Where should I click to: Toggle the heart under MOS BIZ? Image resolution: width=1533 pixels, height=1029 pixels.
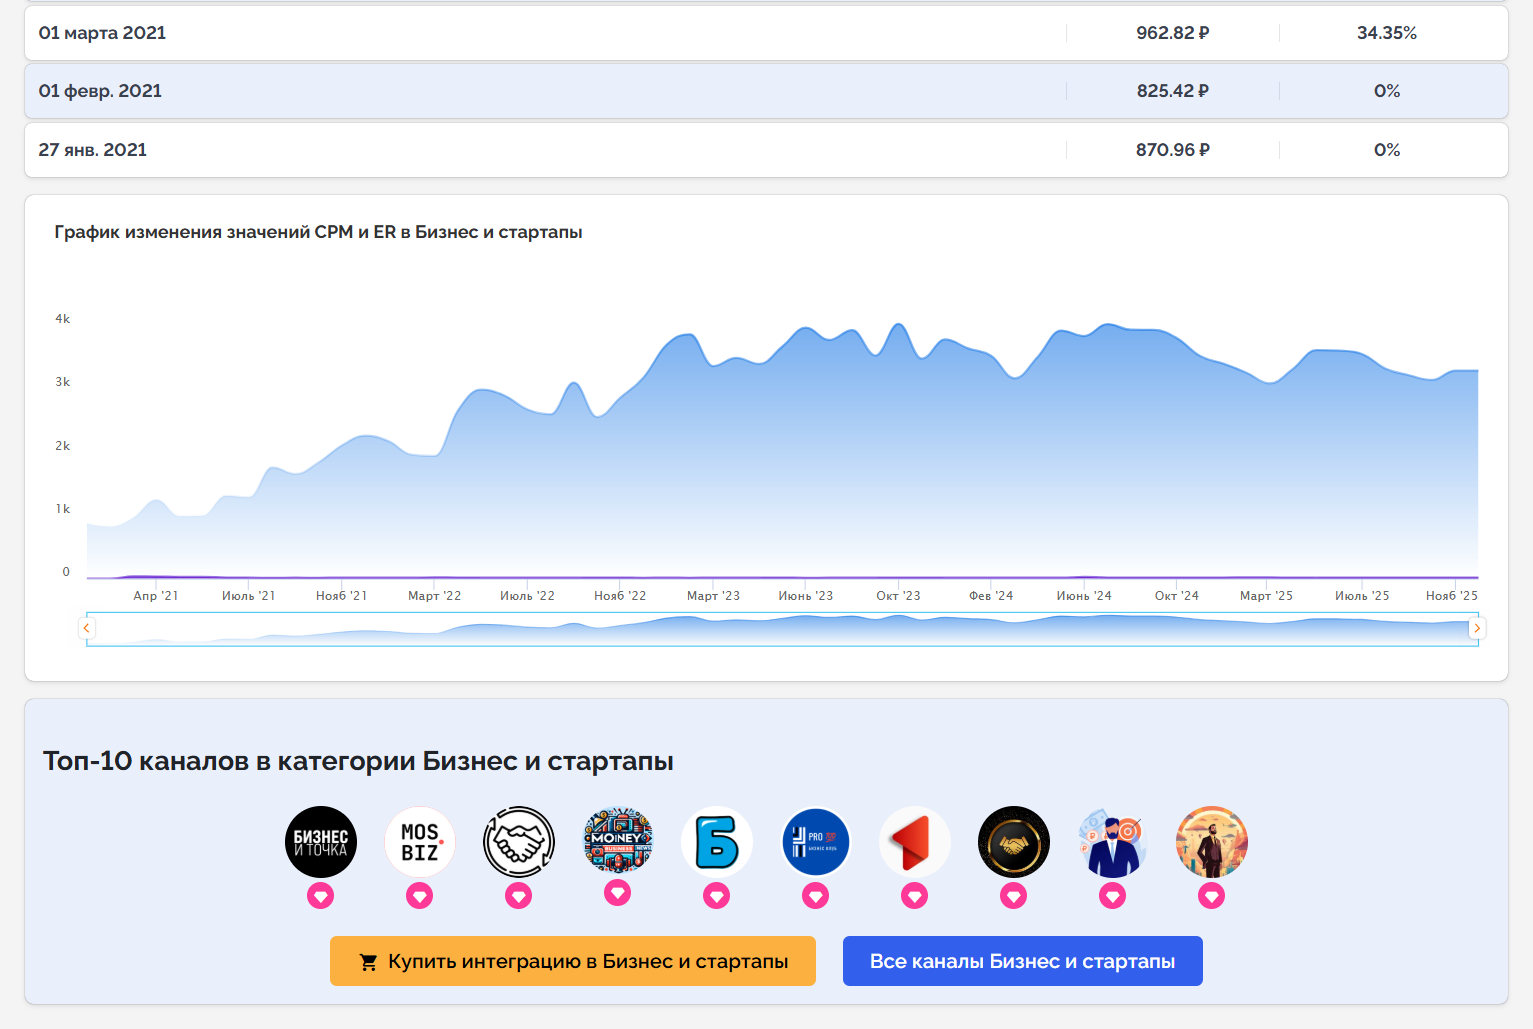(420, 896)
